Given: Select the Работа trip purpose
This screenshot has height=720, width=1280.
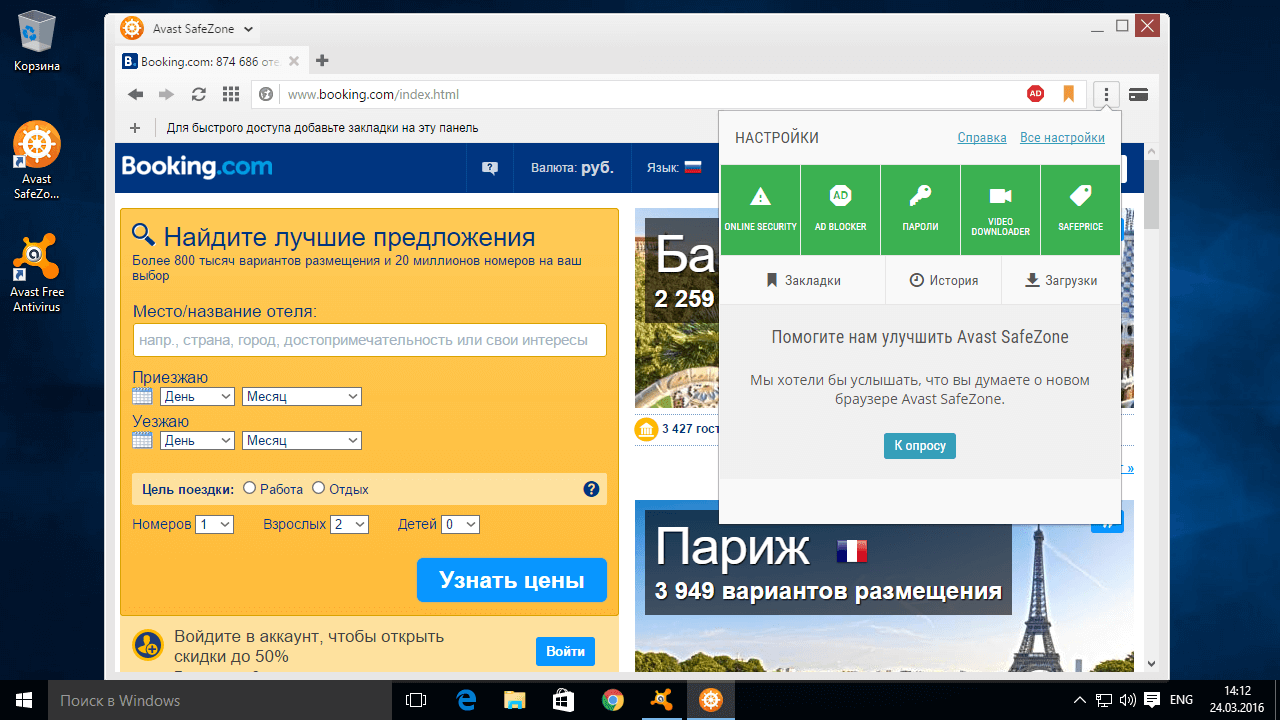Looking at the screenshot, I should point(249,488).
